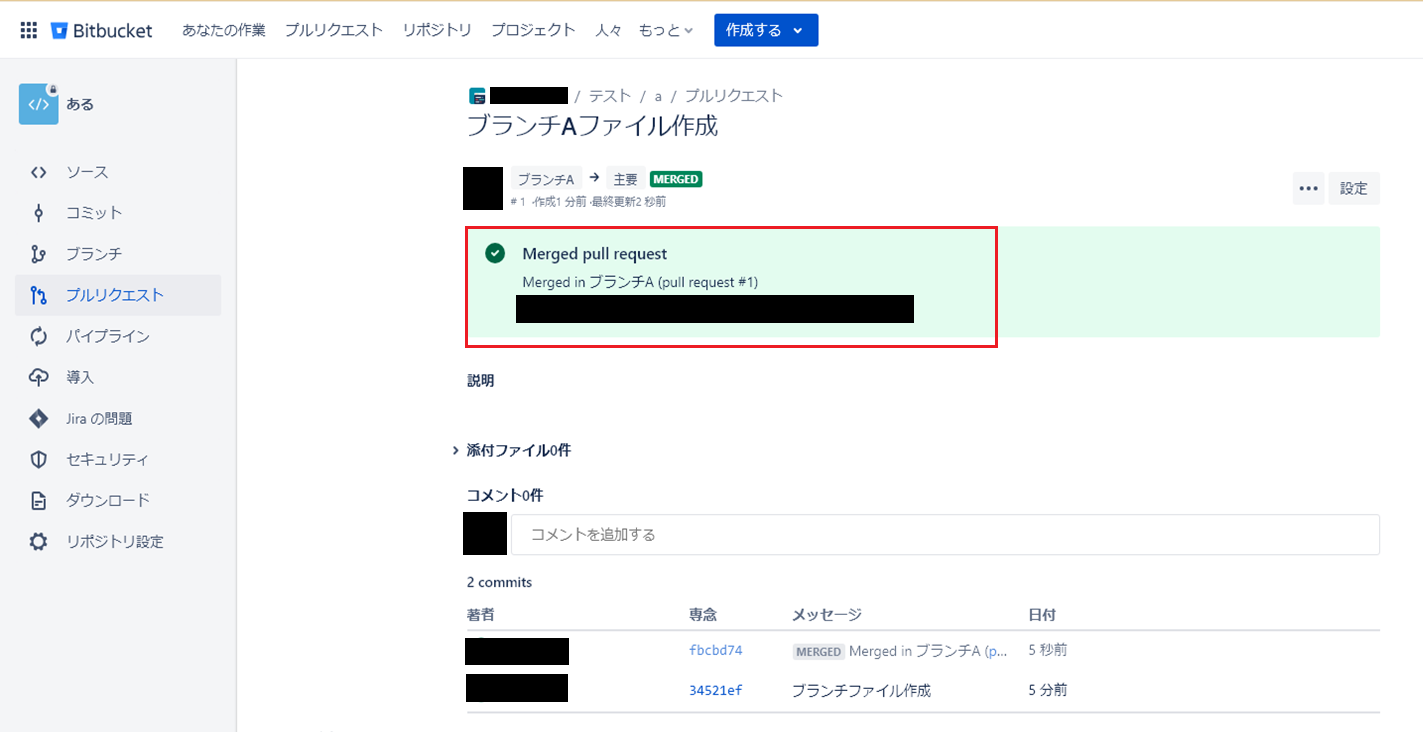Image resolution: width=1423 pixels, height=732 pixels.
Task: Open プロジェクト in the top navigation
Action: (533, 30)
